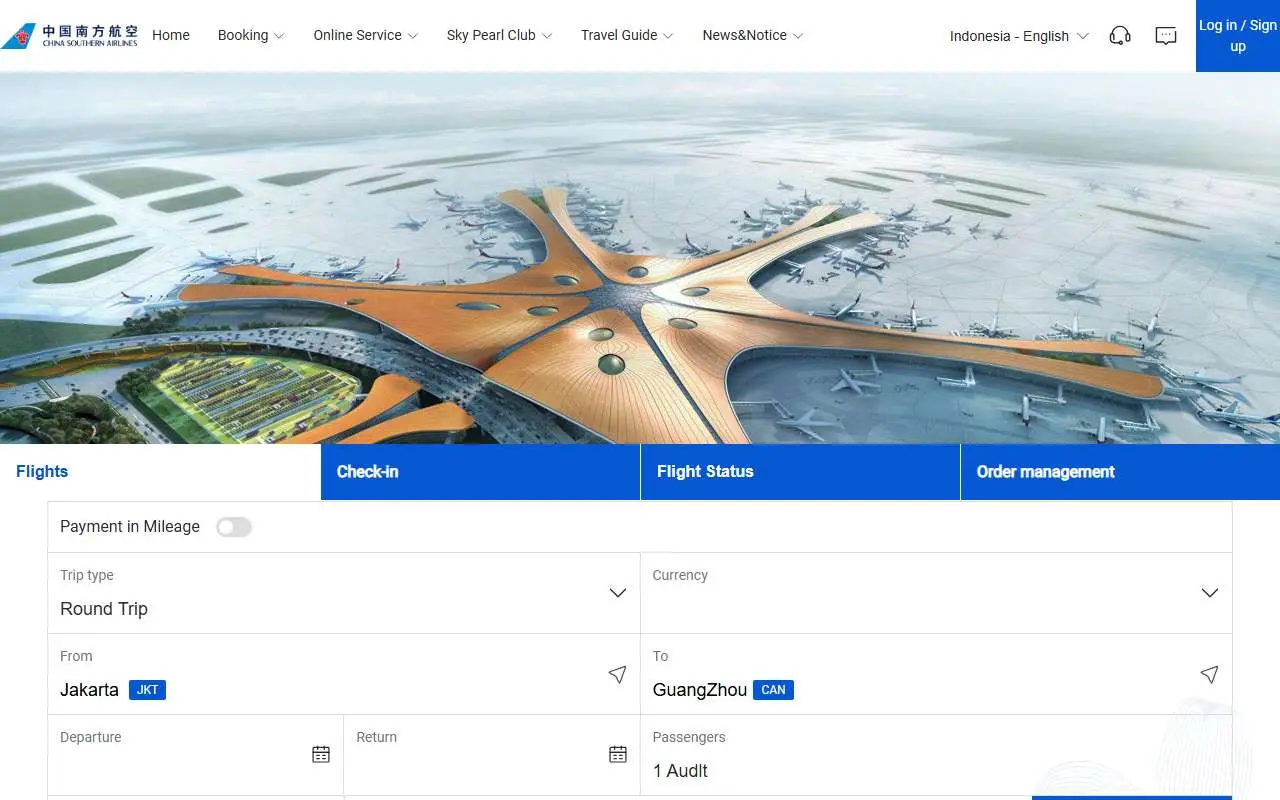Switch to the Order management tab
Viewport: 1280px width, 800px height.
pyautogui.click(x=1120, y=472)
